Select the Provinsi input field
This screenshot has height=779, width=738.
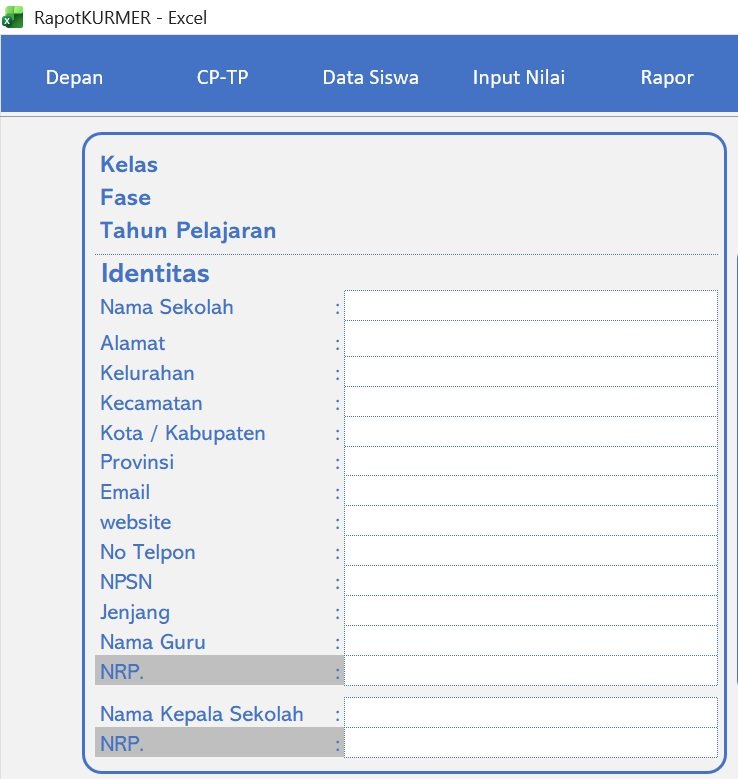click(x=530, y=462)
